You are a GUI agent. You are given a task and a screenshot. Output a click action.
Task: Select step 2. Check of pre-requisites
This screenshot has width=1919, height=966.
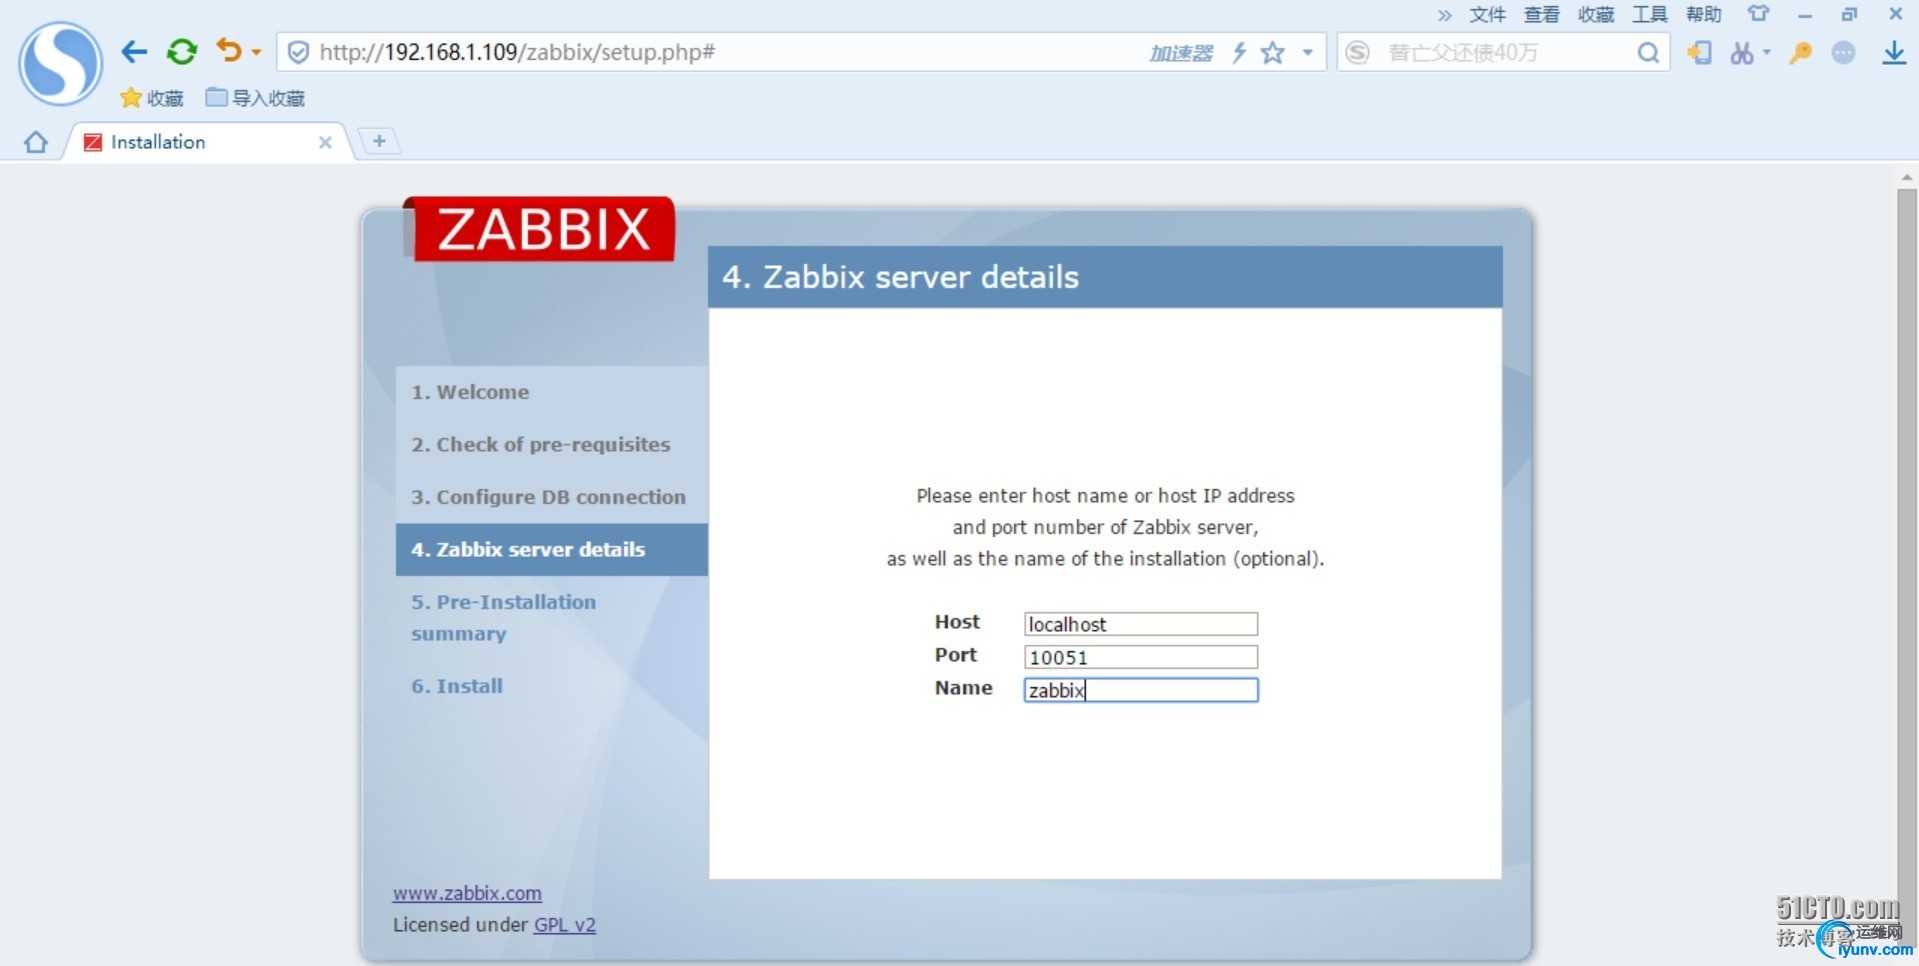click(541, 444)
